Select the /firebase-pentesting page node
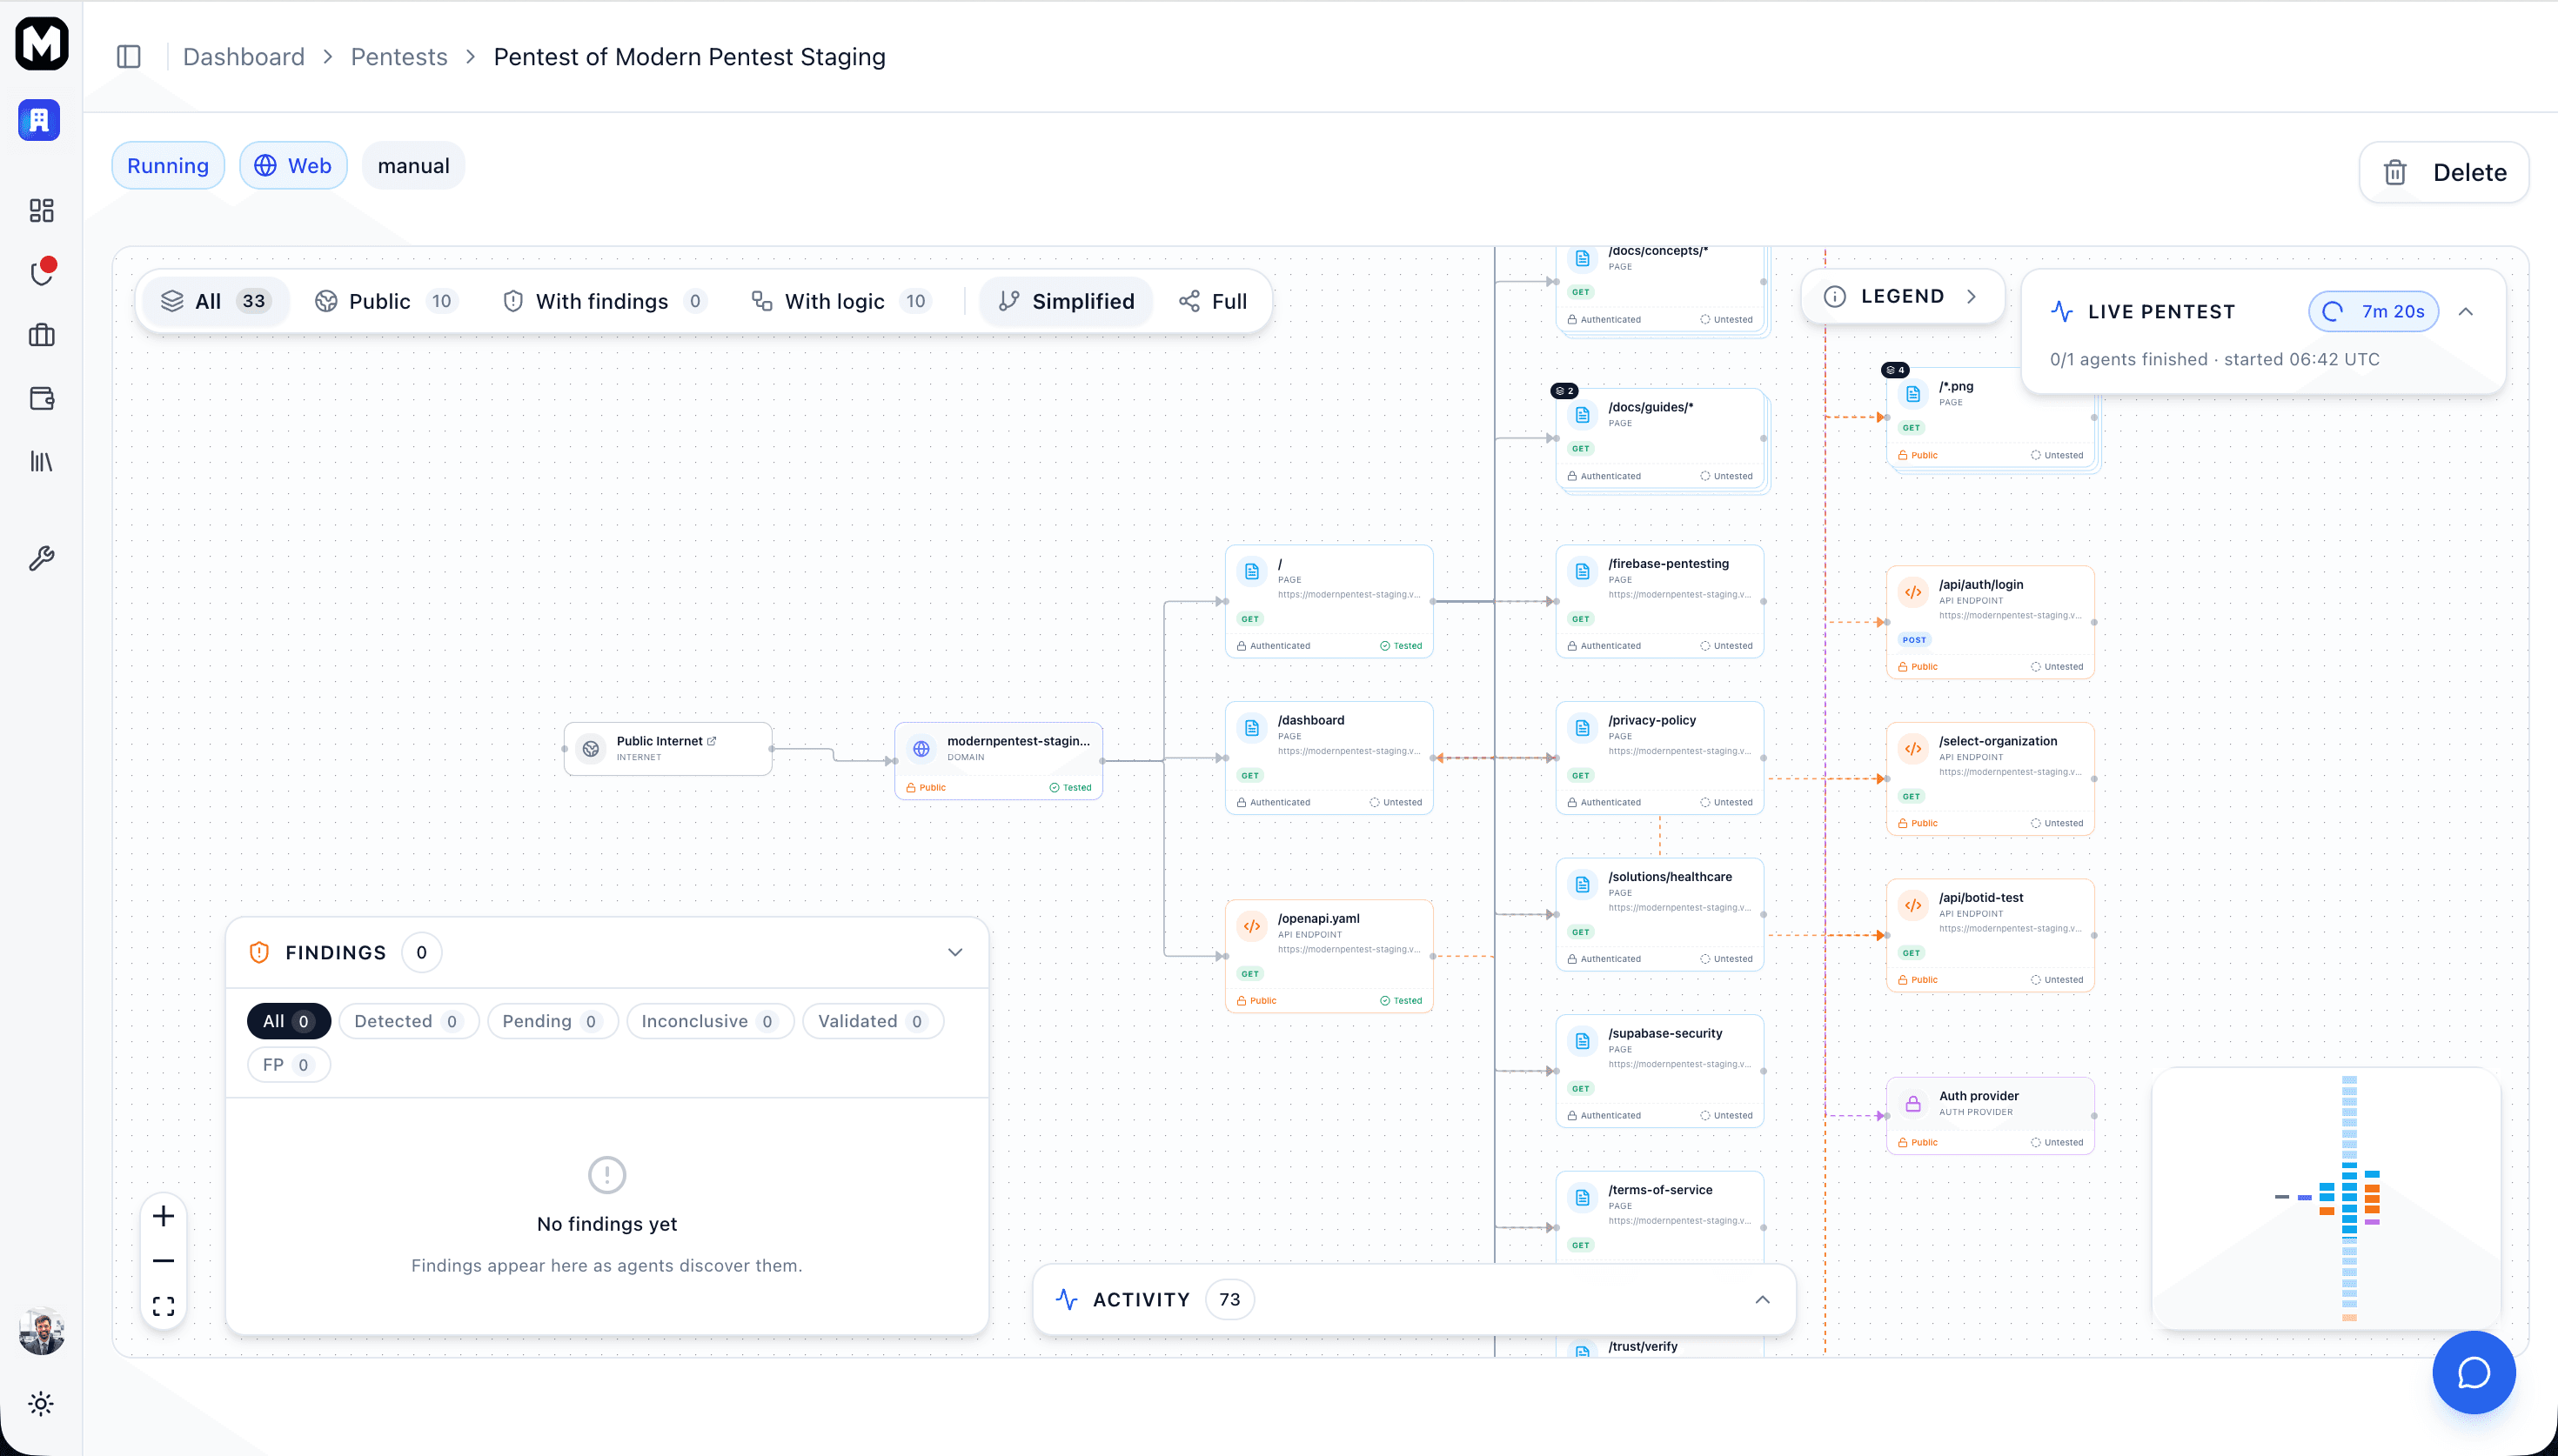Image resolution: width=2558 pixels, height=1456 pixels. tap(1660, 601)
